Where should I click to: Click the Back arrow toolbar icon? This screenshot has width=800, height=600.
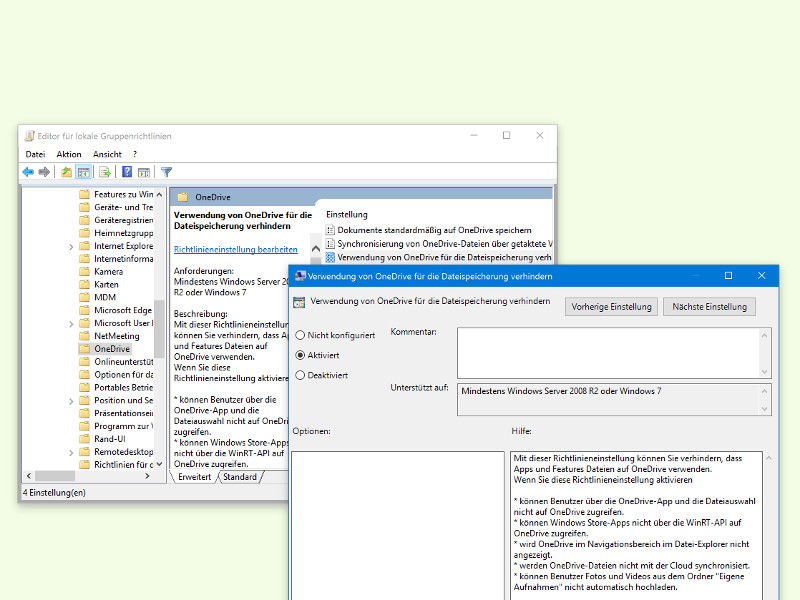point(28,172)
